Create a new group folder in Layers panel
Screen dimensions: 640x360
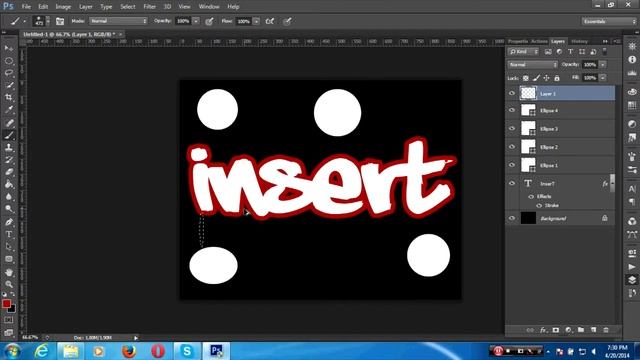point(581,330)
